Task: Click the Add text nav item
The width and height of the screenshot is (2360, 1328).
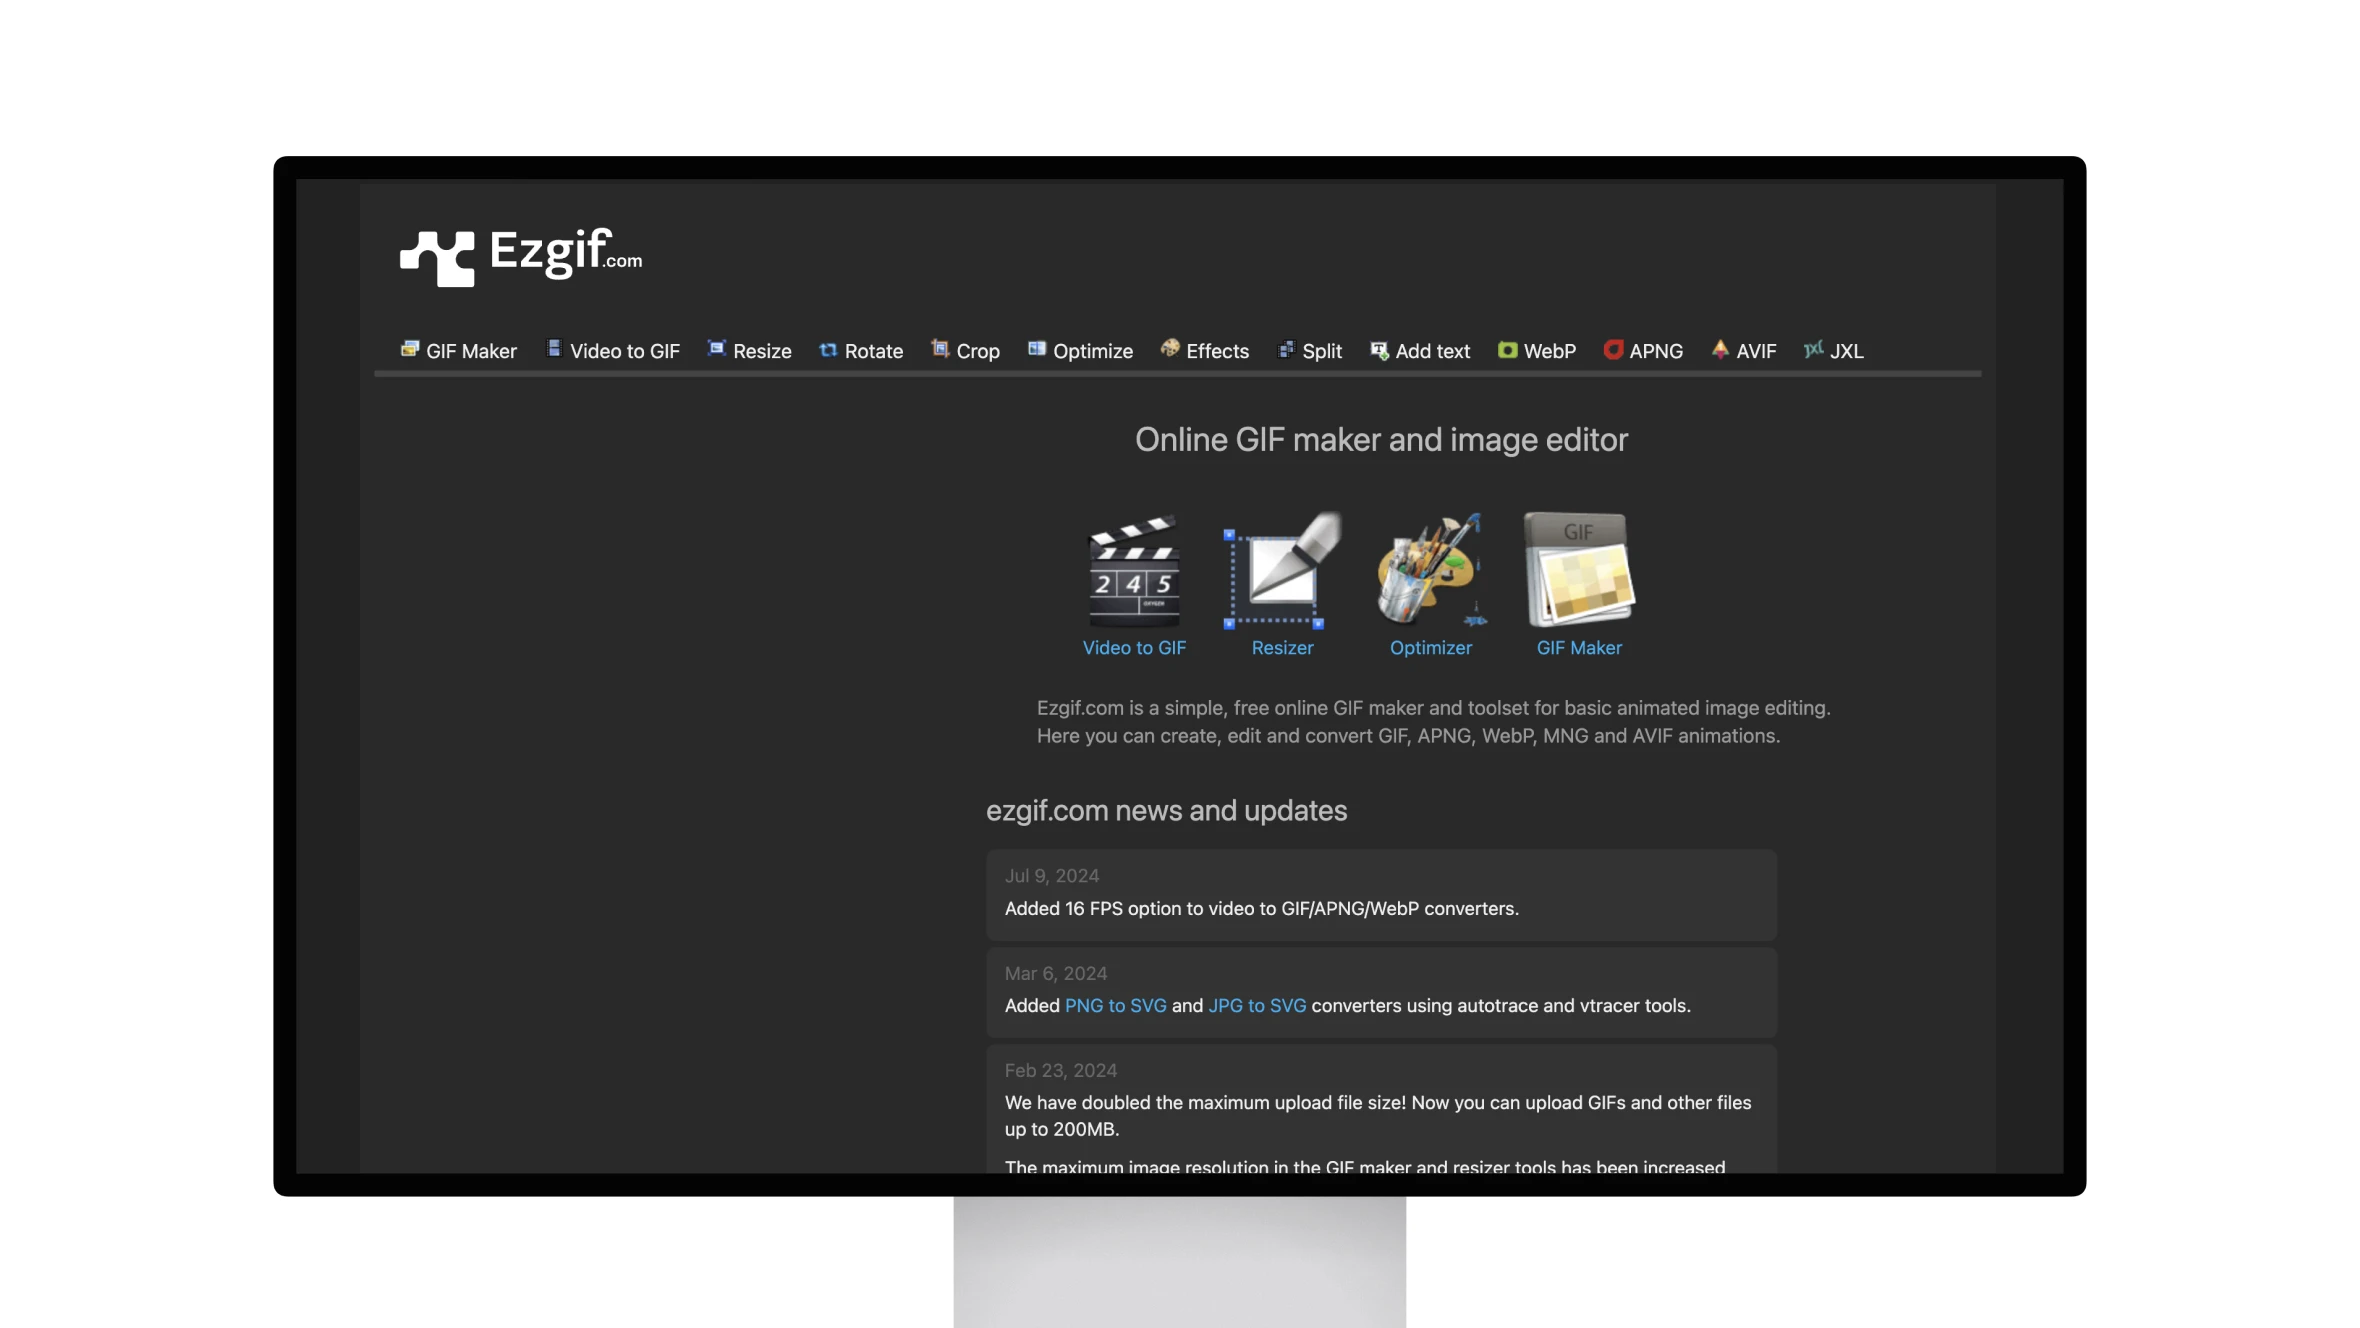Action: click(1420, 350)
